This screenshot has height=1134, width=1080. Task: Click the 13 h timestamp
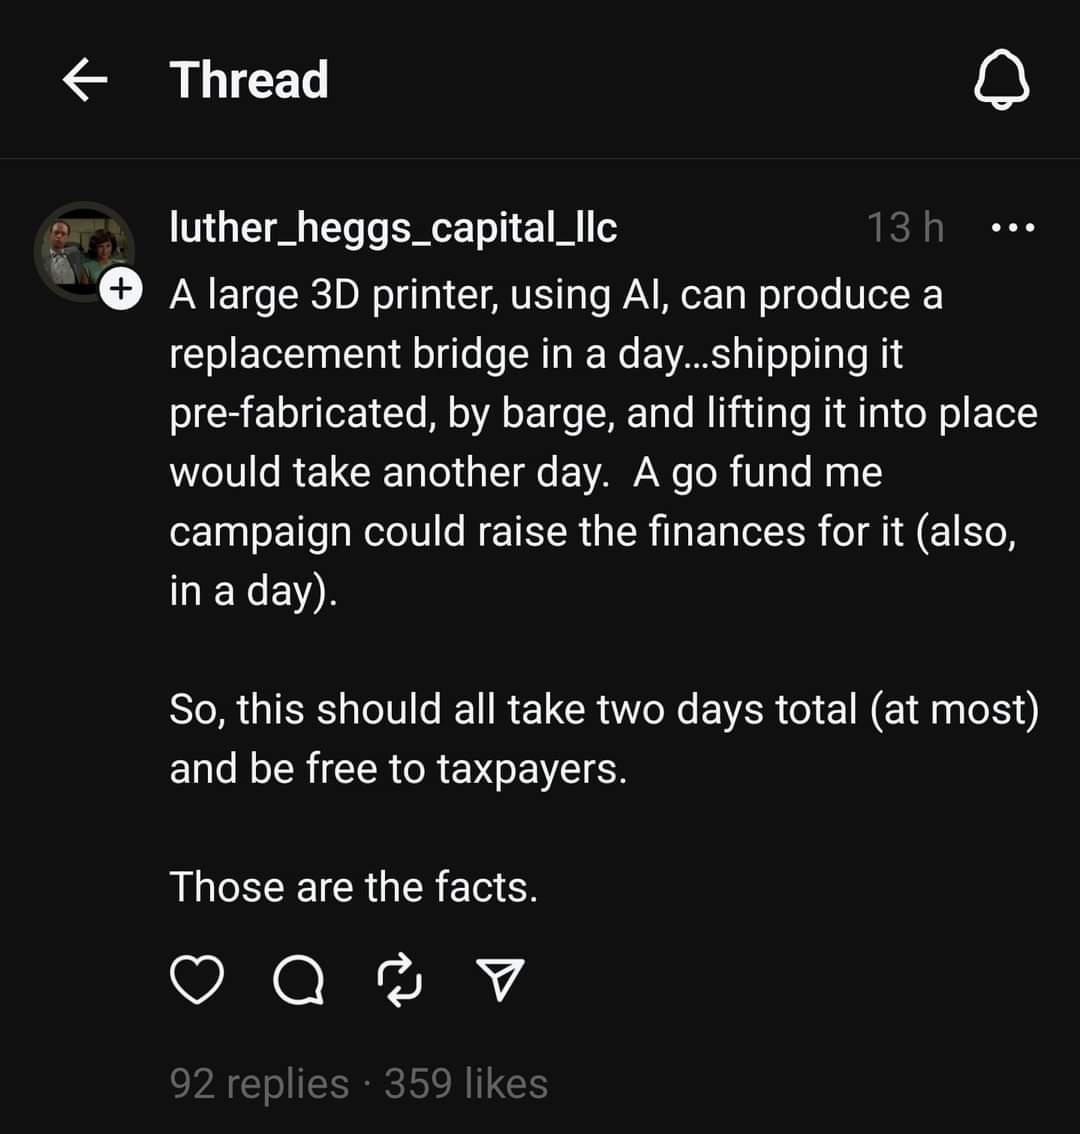click(x=904, y=228)
